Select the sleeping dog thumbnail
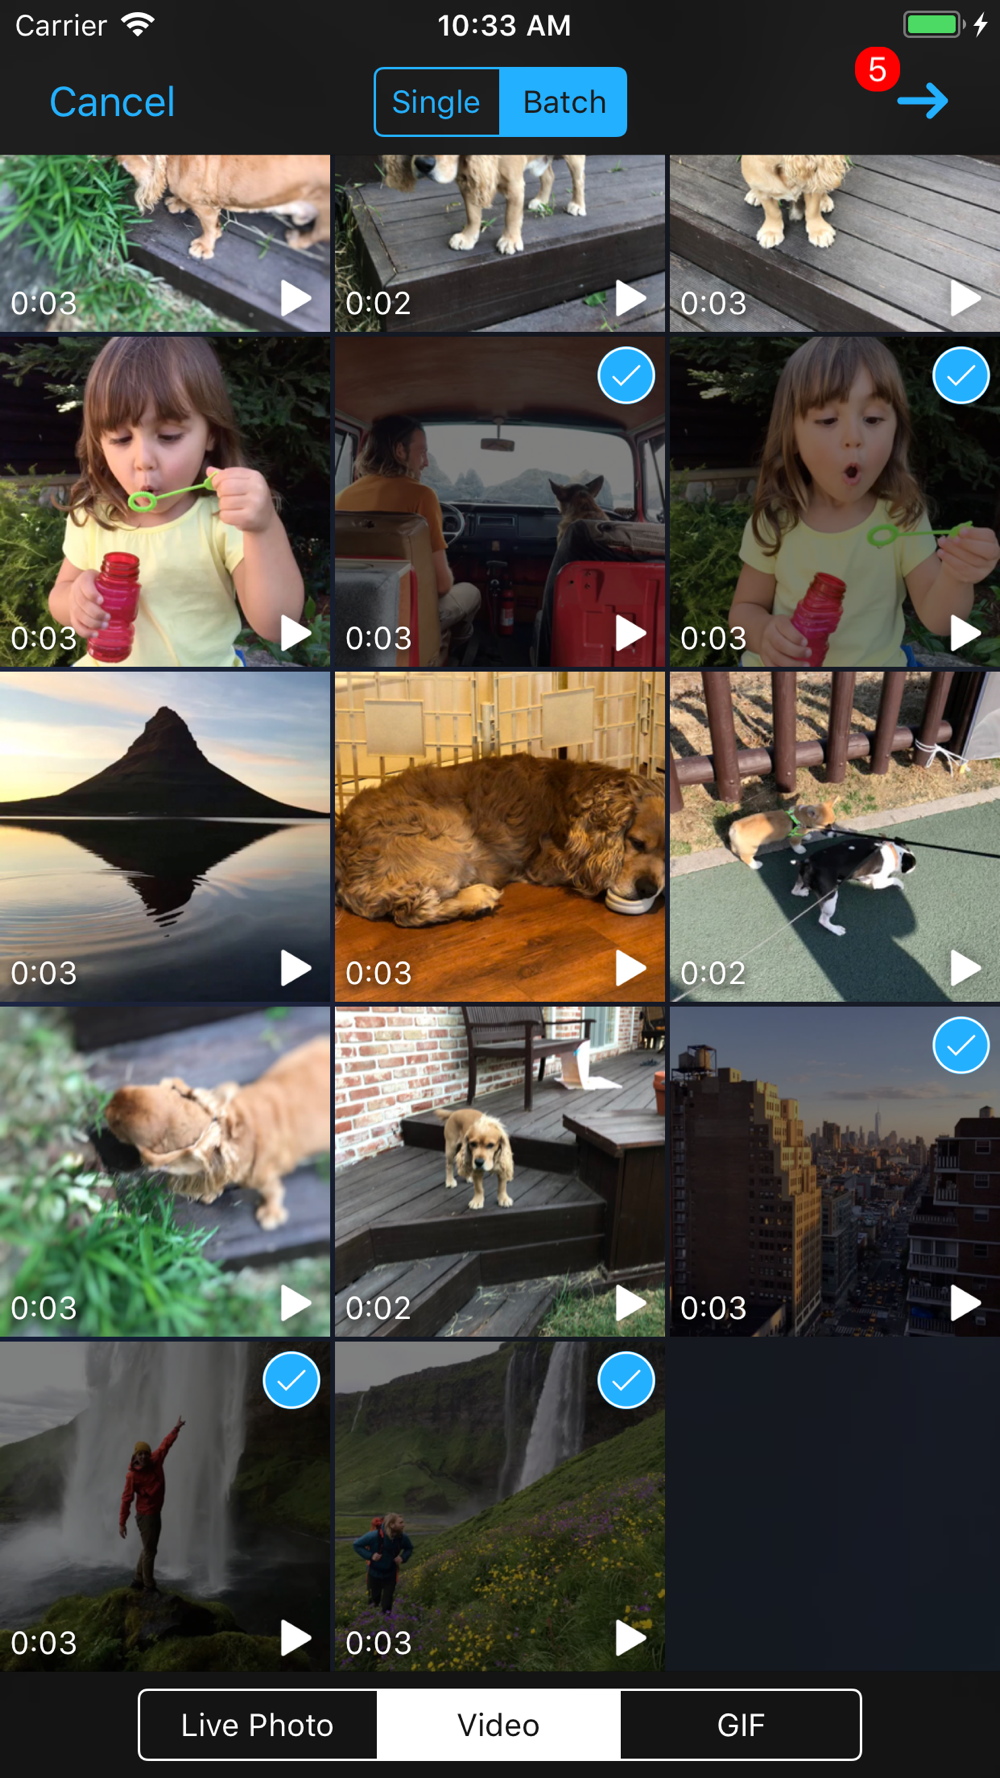 (x=500, y=837)
